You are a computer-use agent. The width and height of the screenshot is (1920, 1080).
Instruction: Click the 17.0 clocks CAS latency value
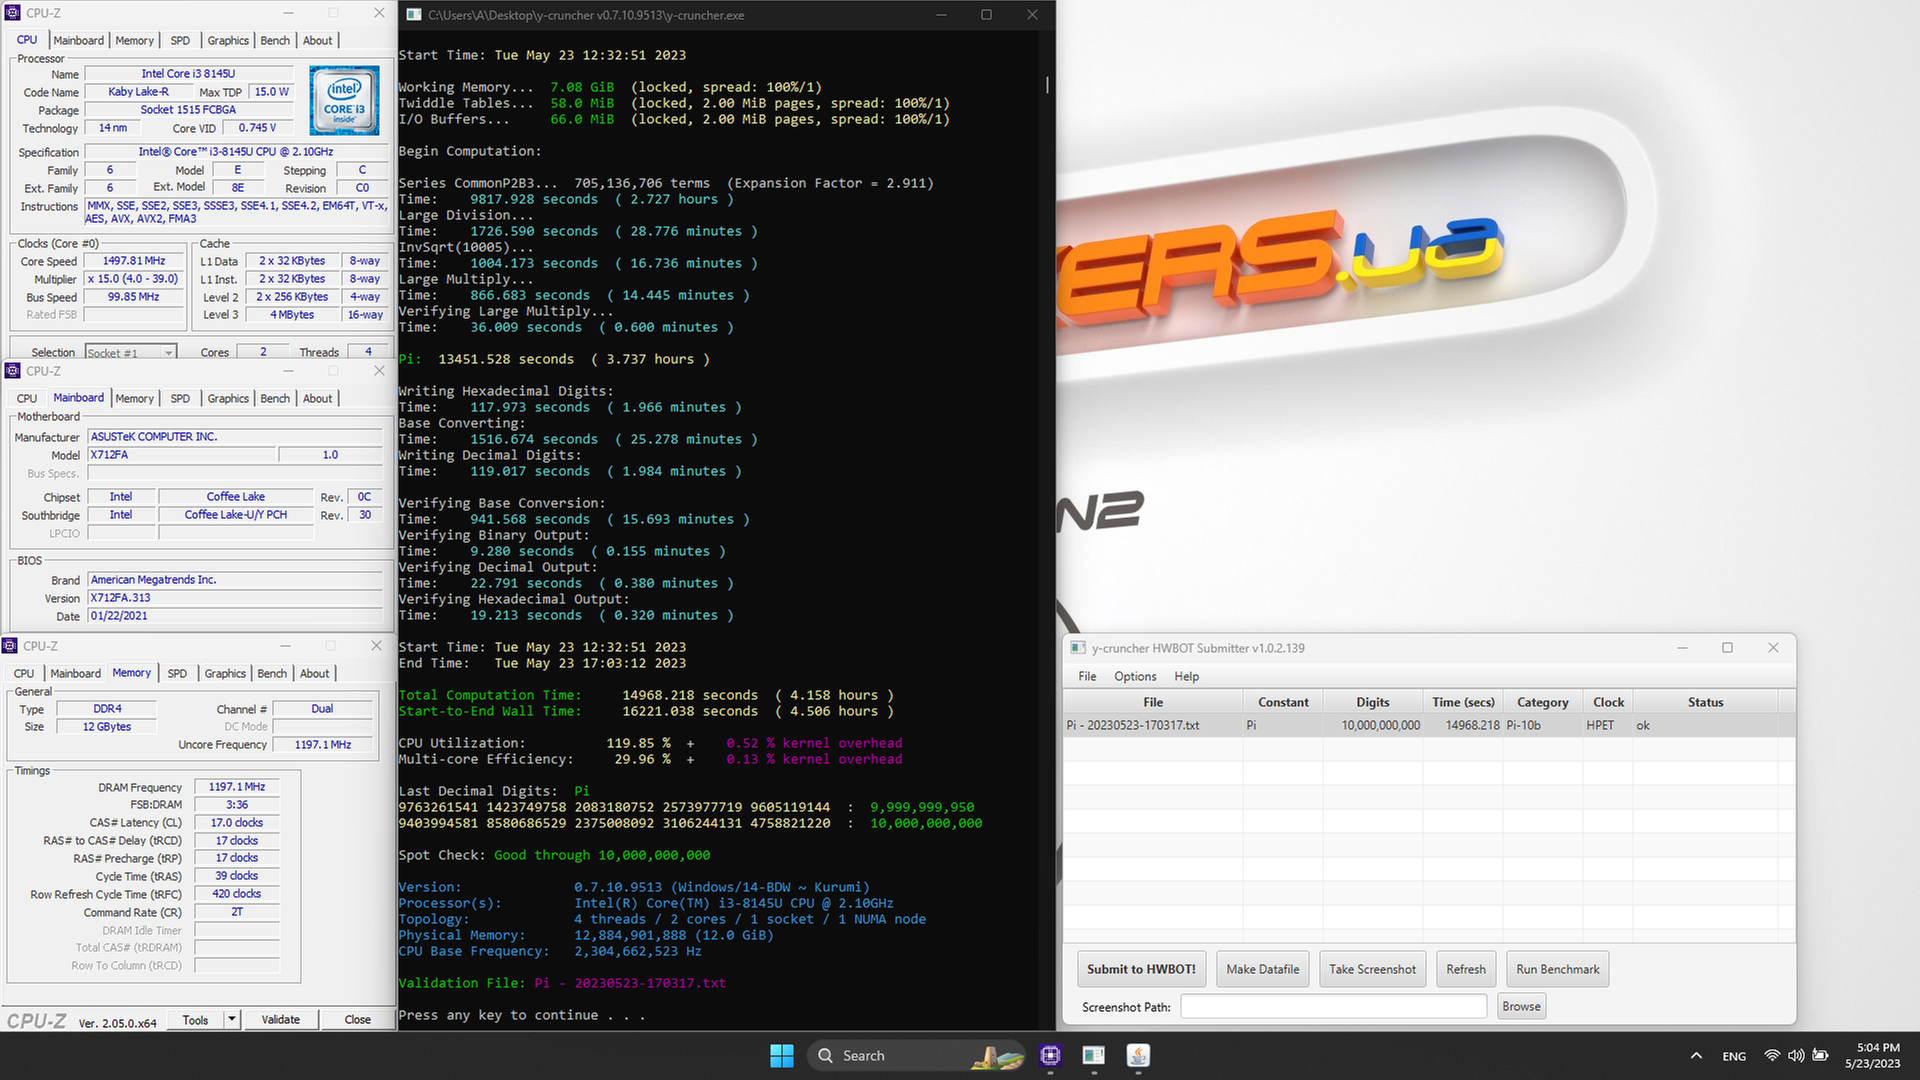click(236, 823)
